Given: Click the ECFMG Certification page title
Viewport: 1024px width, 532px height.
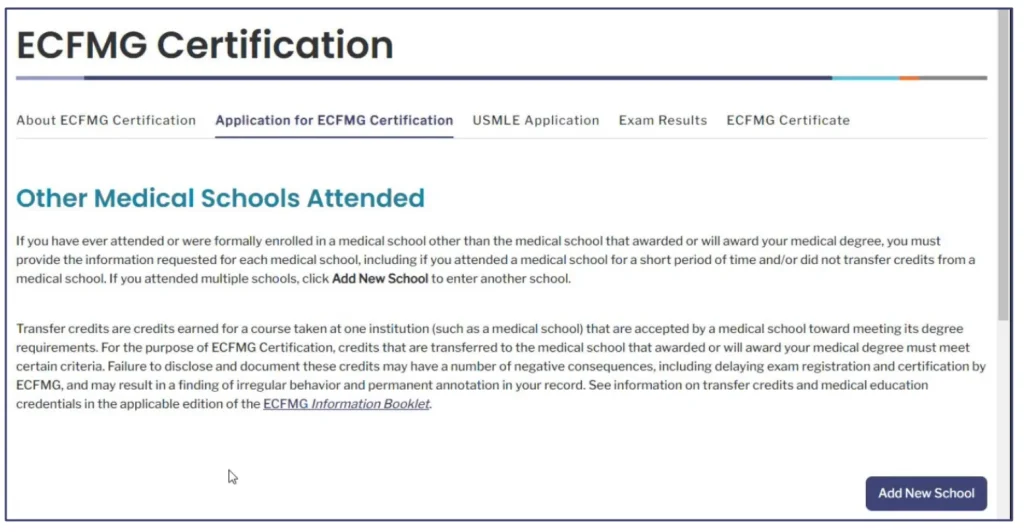Looking at the screenshot, I should pos(205,45).
